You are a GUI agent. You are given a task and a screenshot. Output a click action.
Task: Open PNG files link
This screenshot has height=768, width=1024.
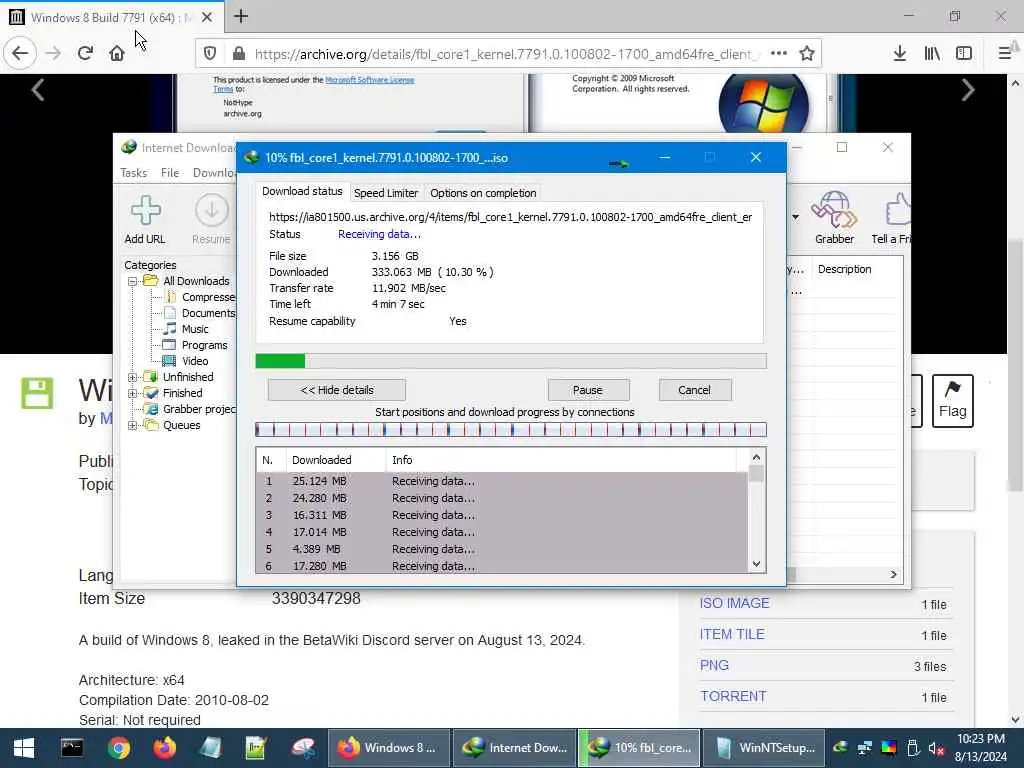click(x=714, y=665)
